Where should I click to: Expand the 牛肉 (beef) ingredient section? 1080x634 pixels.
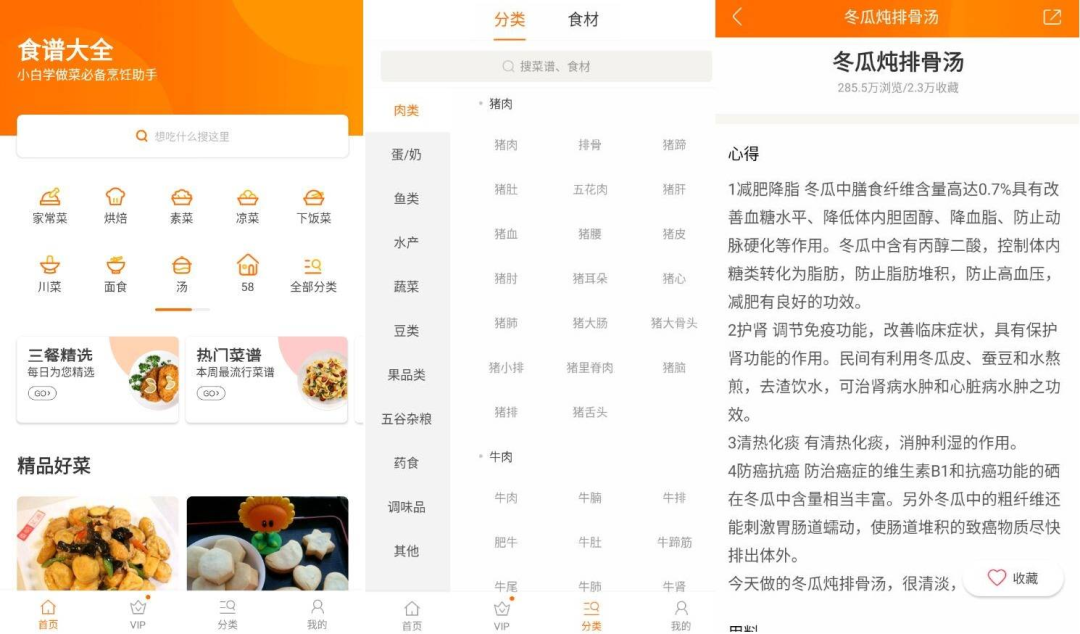click(499, 456)
